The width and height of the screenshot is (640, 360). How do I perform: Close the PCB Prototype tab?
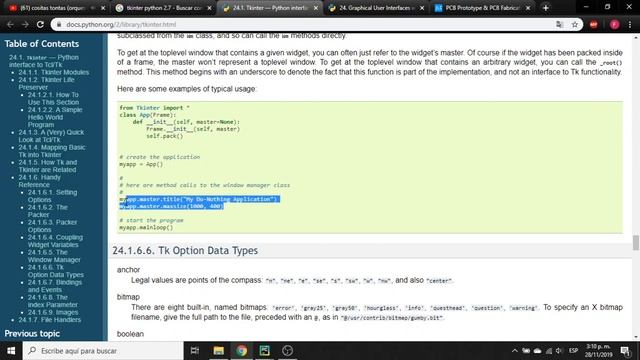click(528, 8)
